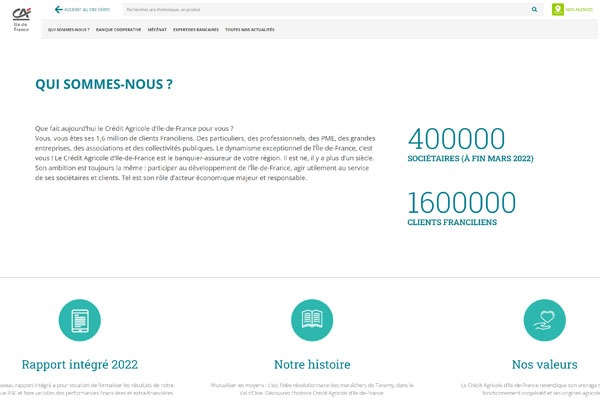Click the open book icon above Notre histoire

tap(312, 320)
